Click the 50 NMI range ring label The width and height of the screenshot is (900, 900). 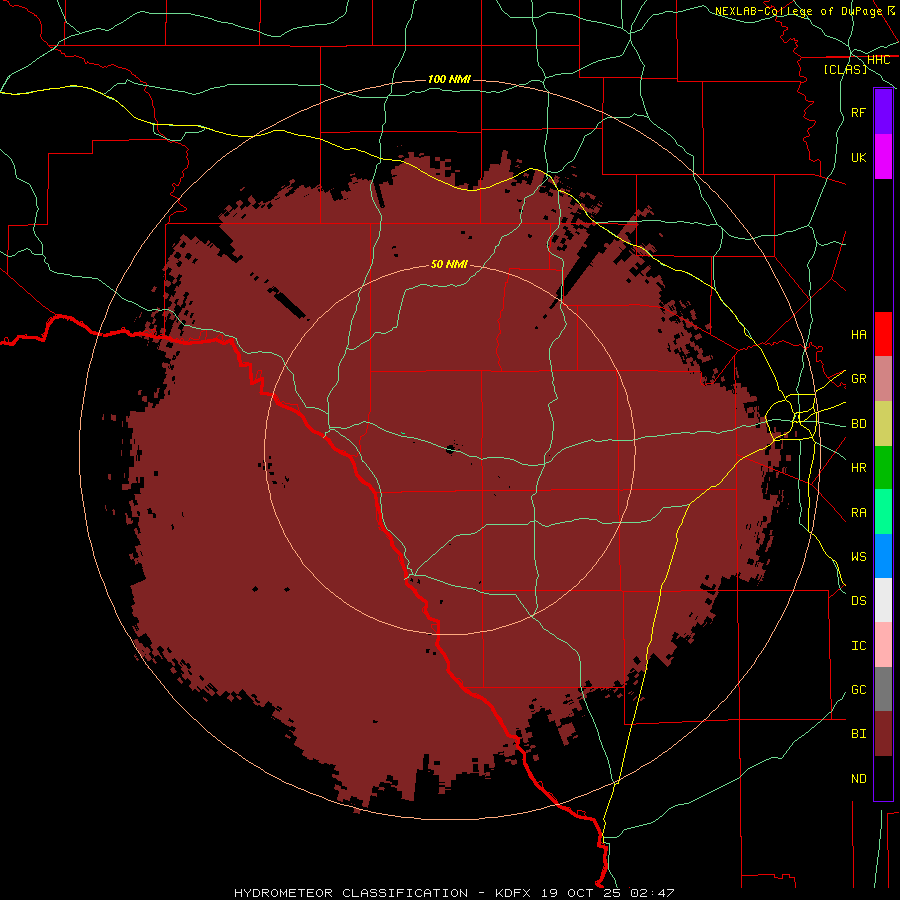pyautogui.click(x=449, y=264)
